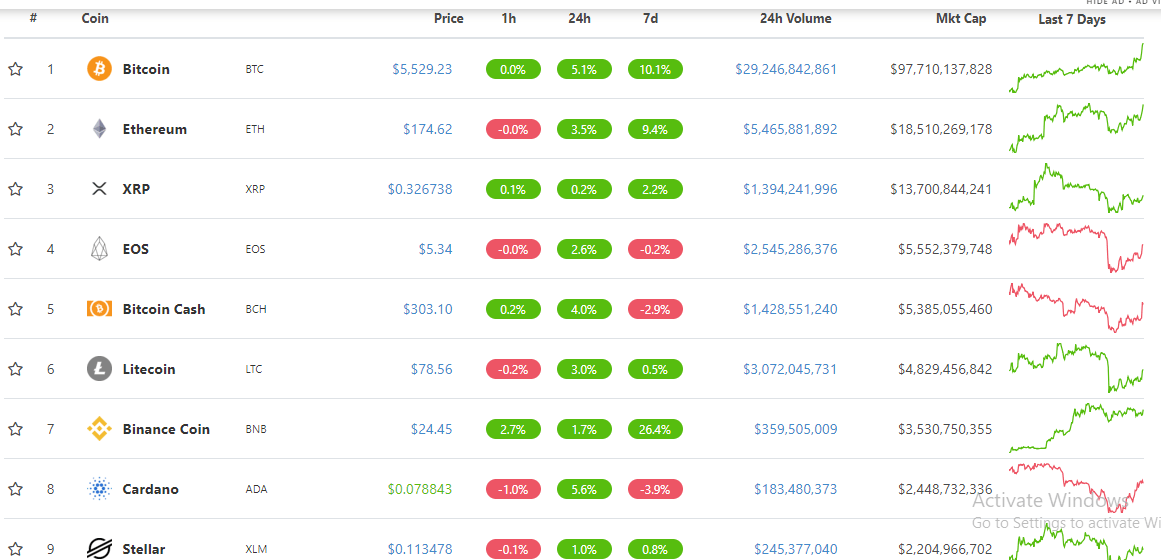Viewport: 1161px width, 560px height.
Task: Click Binance Coin 7d badge 26.4%
Action: click(x=655, y=430)
